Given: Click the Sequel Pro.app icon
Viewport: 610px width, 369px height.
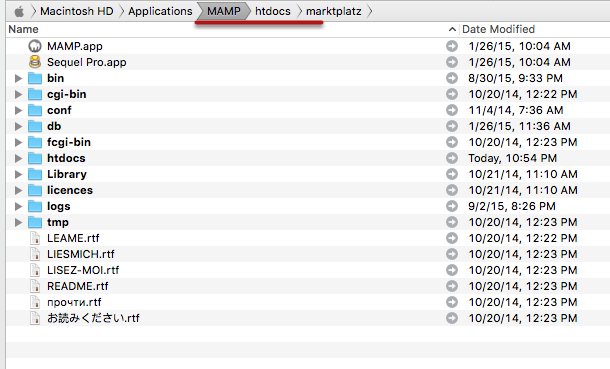Looking at the screenshot, I should [x=35, y=62].
